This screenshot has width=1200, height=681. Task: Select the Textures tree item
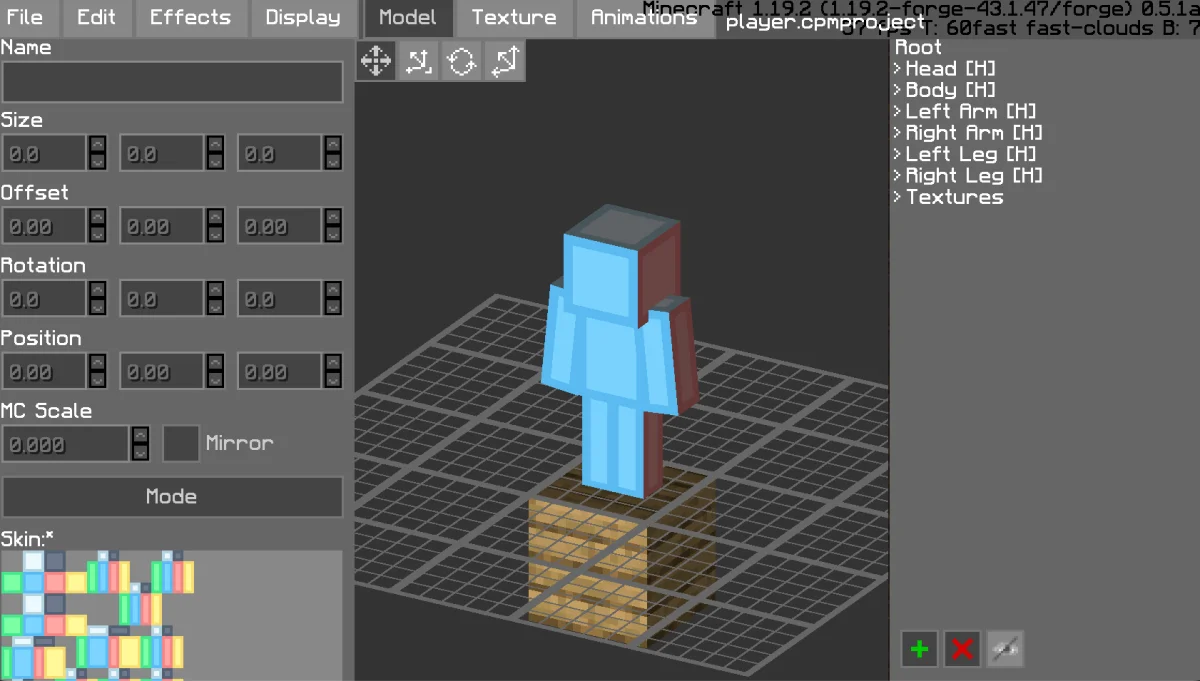(954, 197)
